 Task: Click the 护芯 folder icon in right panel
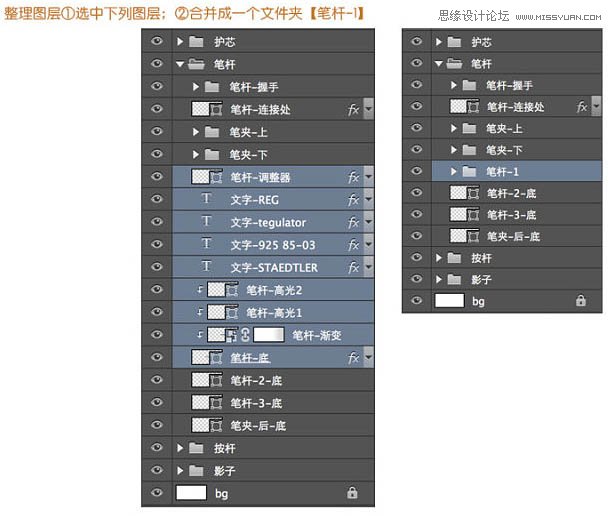pyautogui.click(x=454, y=42)
